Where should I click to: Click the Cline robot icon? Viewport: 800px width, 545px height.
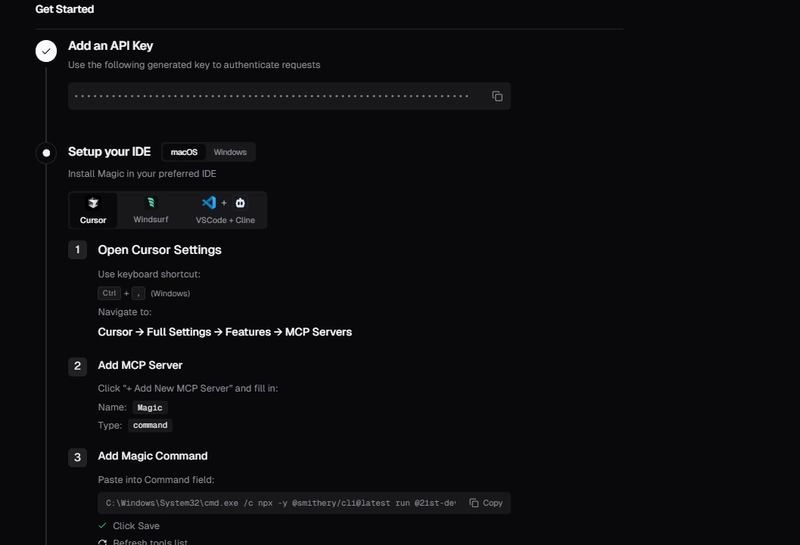240,203
